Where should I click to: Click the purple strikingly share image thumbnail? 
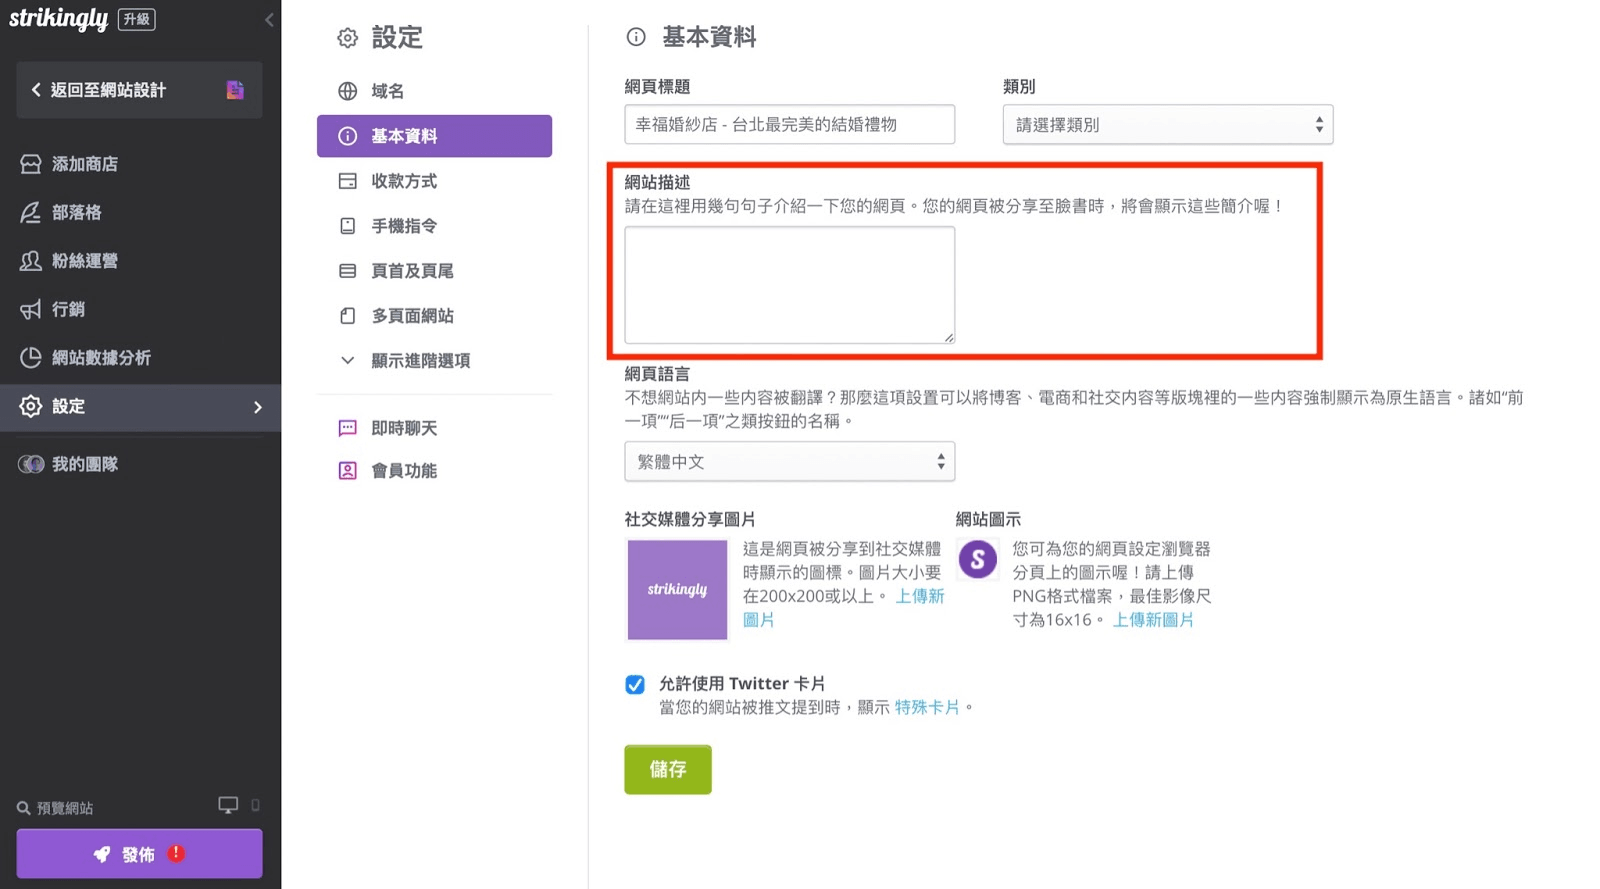click(x=677, y=589)
